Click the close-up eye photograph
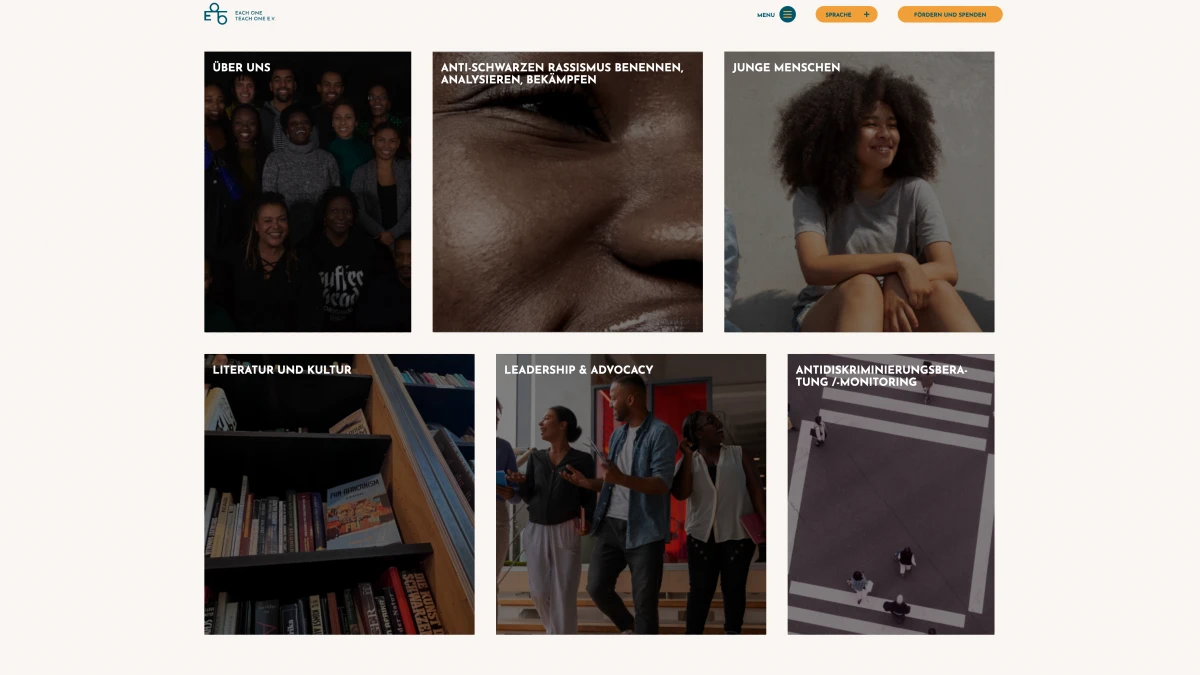Viewport: 1200px width, 675px height. point(568,192)
